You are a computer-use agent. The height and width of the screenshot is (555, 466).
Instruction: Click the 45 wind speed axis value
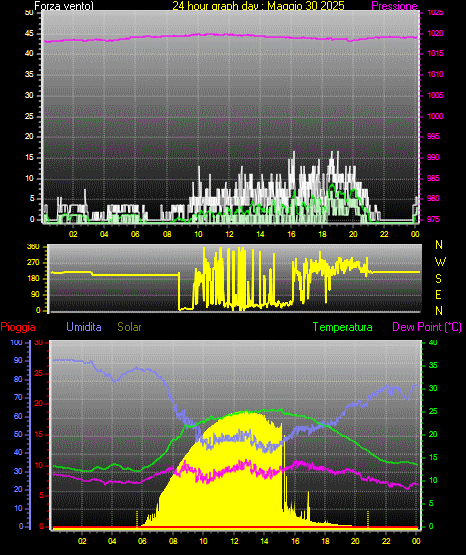[x=29, y=34]
